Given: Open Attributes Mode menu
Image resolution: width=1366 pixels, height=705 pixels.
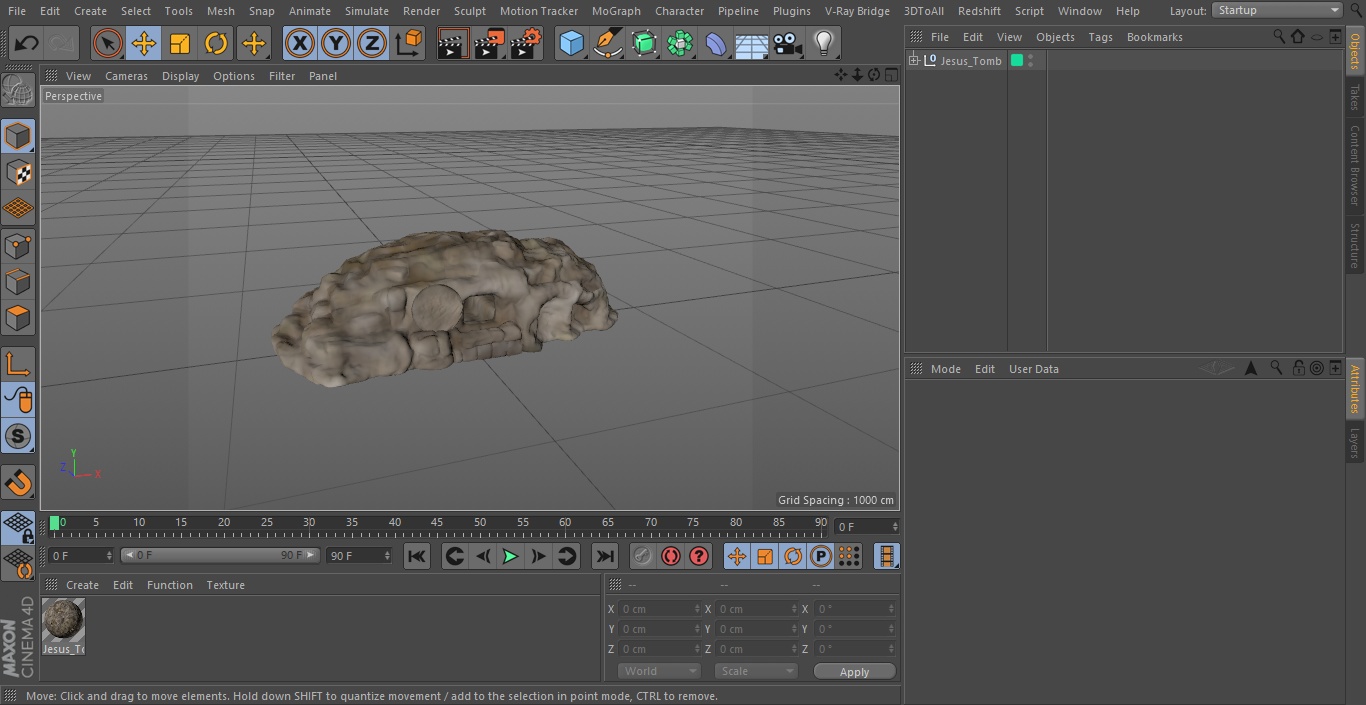Looking at the screenshot, I should [945, 369].
